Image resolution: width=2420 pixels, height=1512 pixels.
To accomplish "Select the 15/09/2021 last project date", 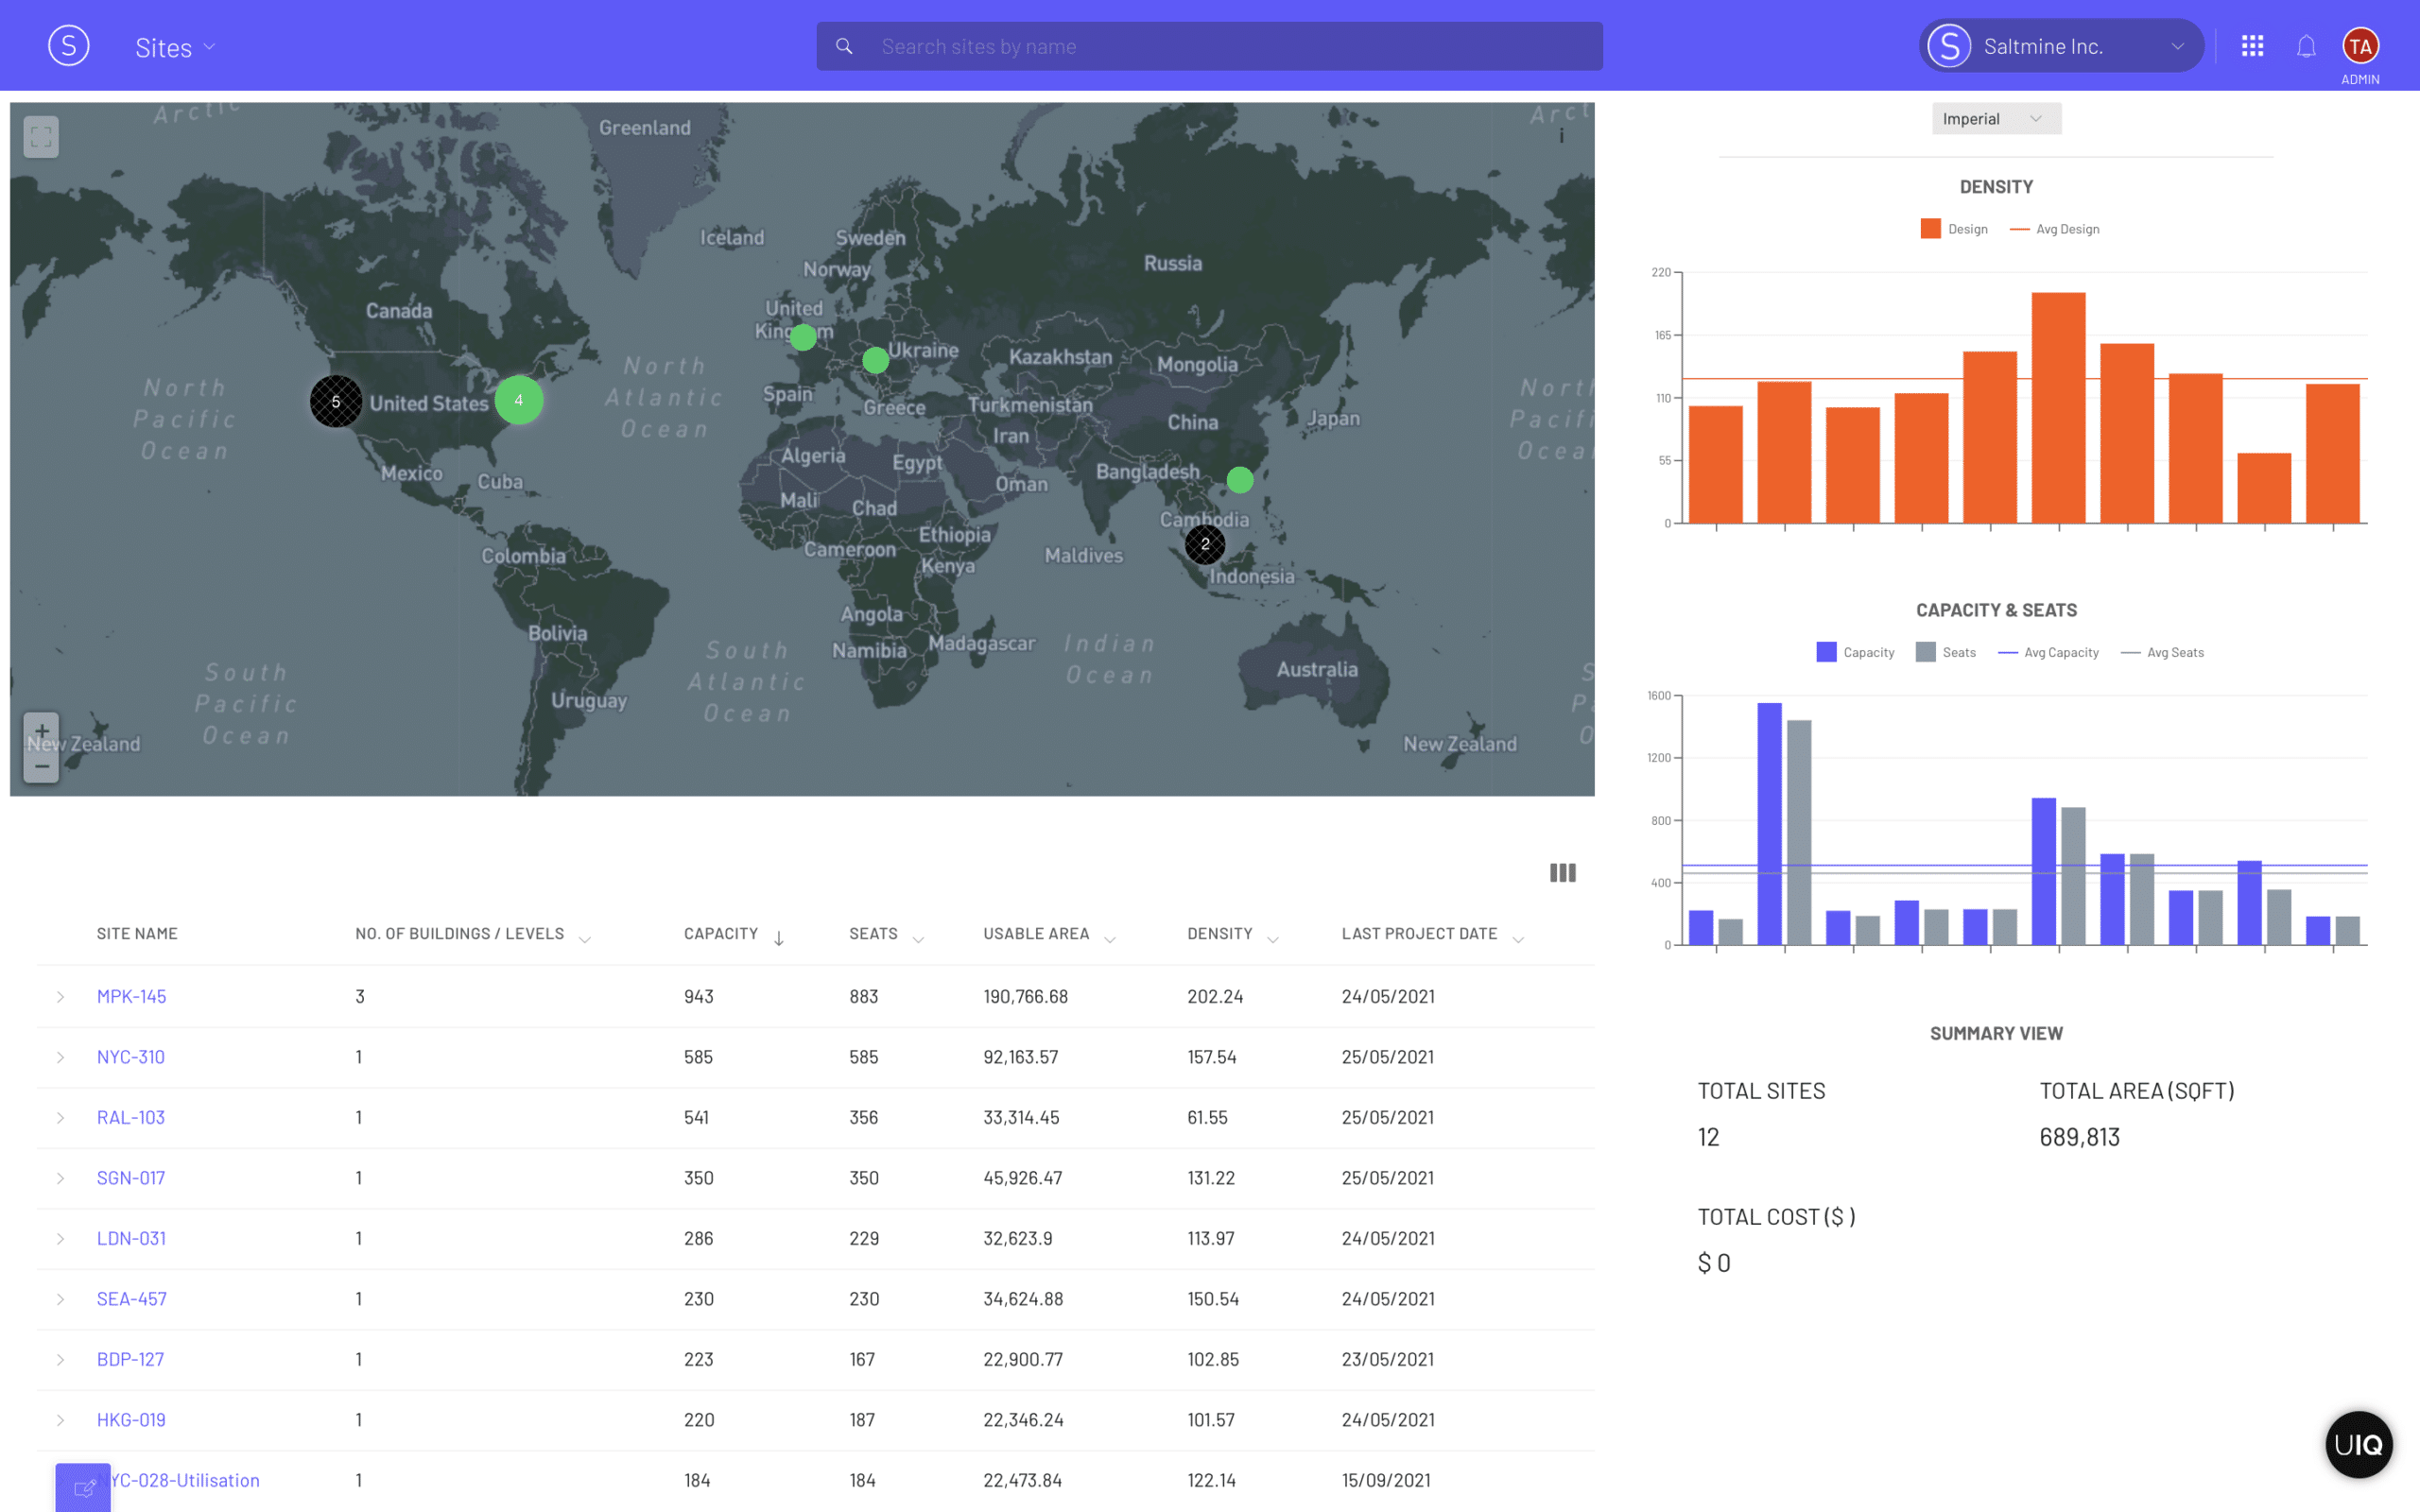I will 1386,1480.
